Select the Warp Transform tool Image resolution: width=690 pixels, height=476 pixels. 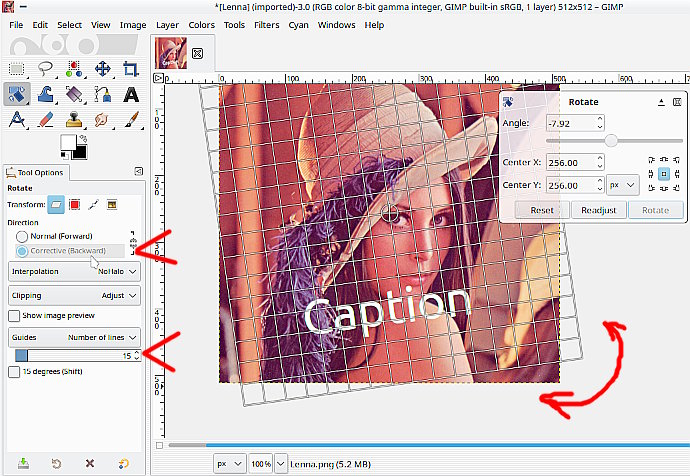pyautogui.click(x=45, y=94)
